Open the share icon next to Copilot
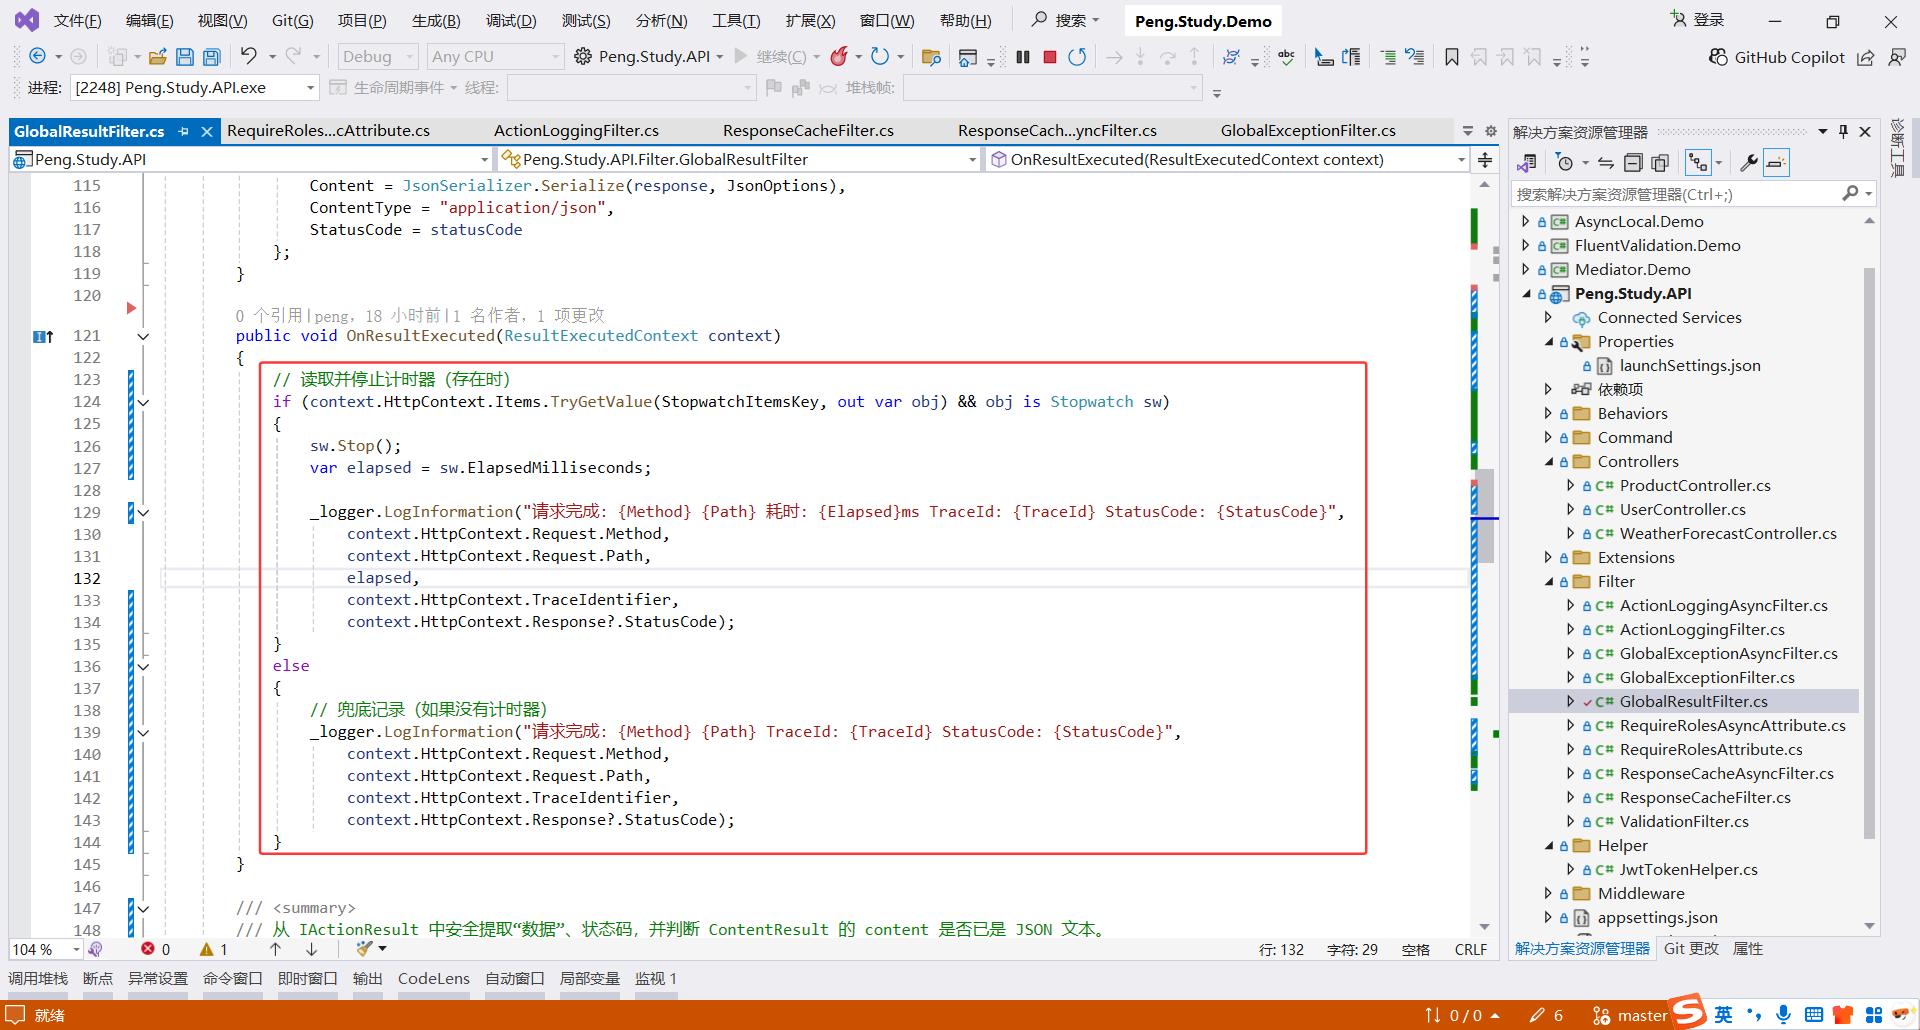This screenshot has width=1920, height=1030. point(1866,58)
